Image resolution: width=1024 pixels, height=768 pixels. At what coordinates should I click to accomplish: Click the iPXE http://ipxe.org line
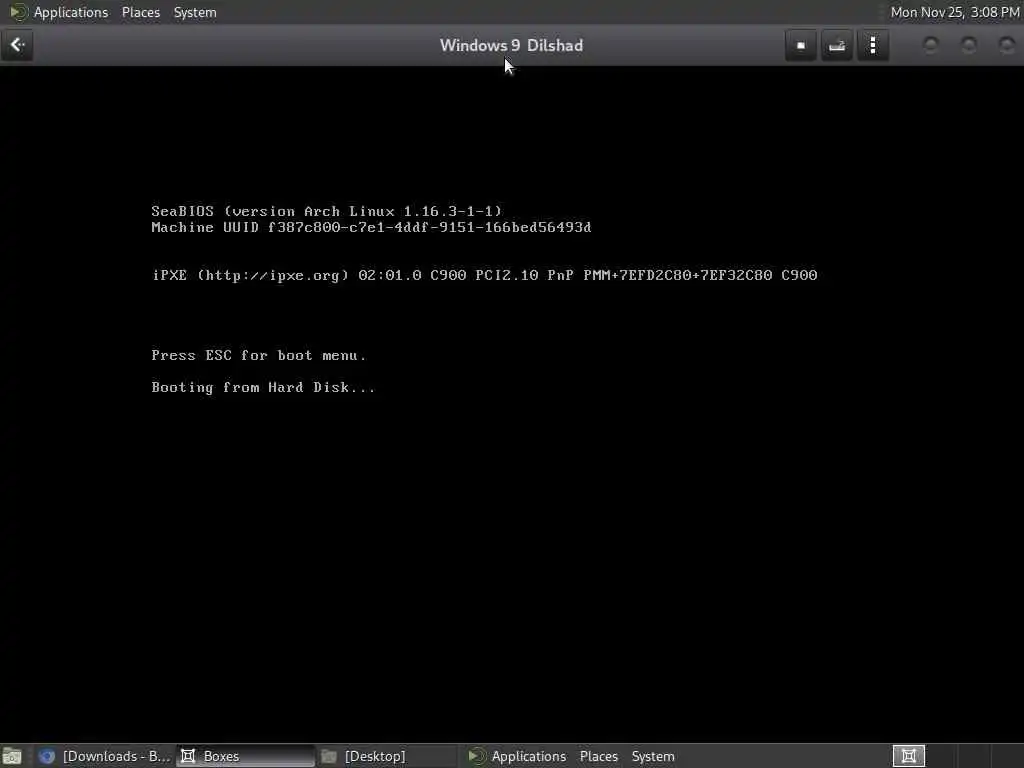(x=484, y=275)
